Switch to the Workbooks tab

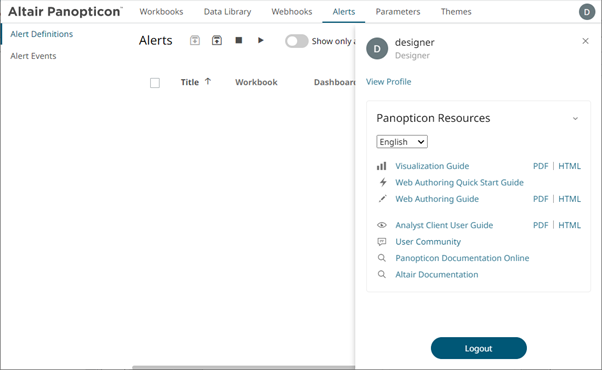pyautogui.click(x=161, y=12)
